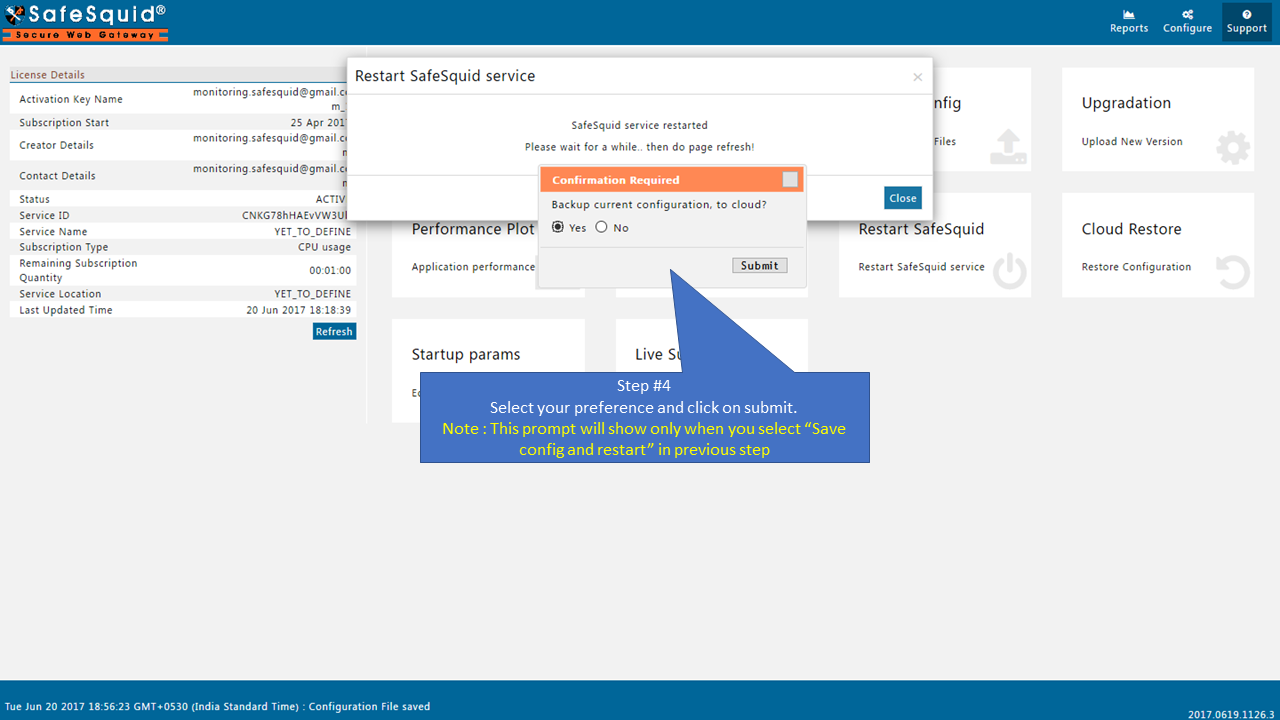Open Restore Configuration link
The image size is (1280, 720).
point(1136,267)
